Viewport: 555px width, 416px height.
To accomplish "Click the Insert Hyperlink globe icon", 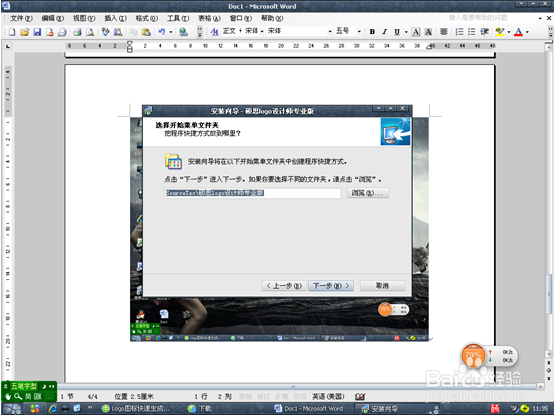I will coord(183,32).
